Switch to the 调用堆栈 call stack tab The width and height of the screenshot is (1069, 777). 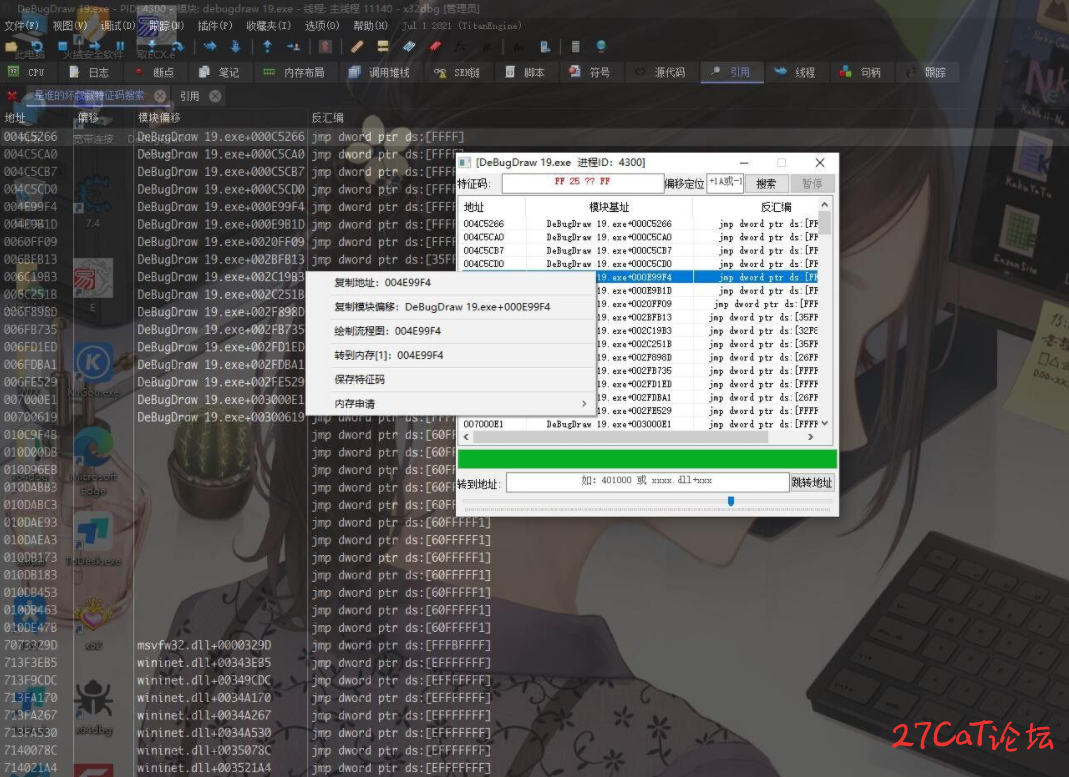(x=380, y=72)
